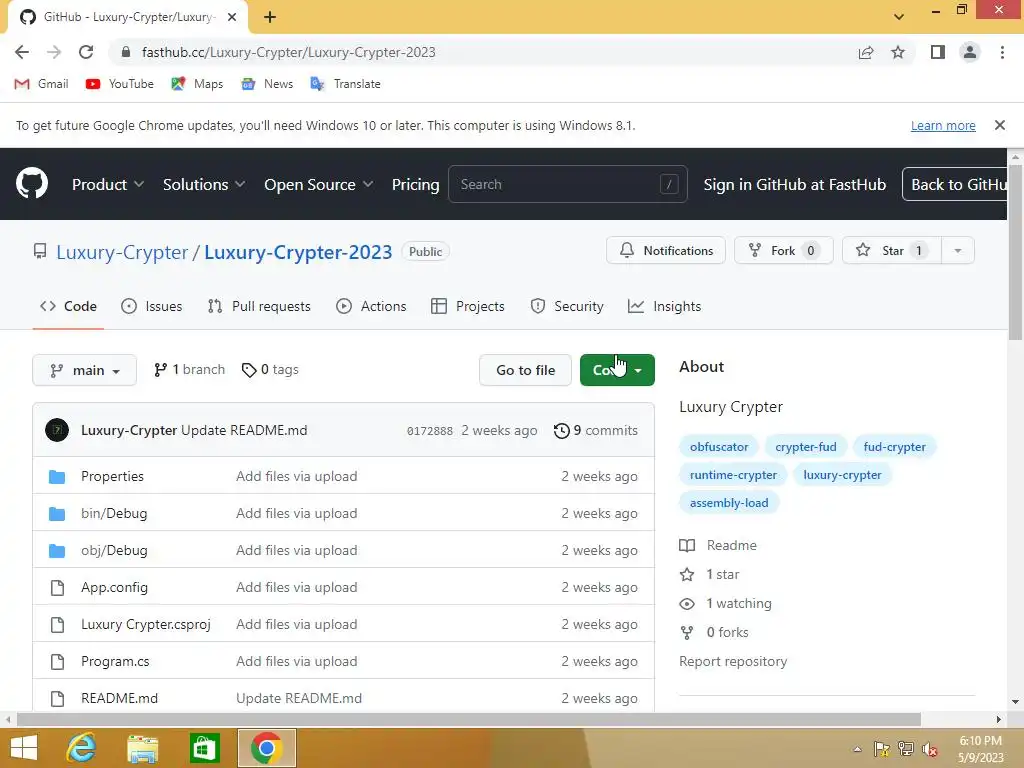The width and height of the screenshot is (1024, 768).
Task: Click the muted volume tray icon
Action: tap(929, 749)
